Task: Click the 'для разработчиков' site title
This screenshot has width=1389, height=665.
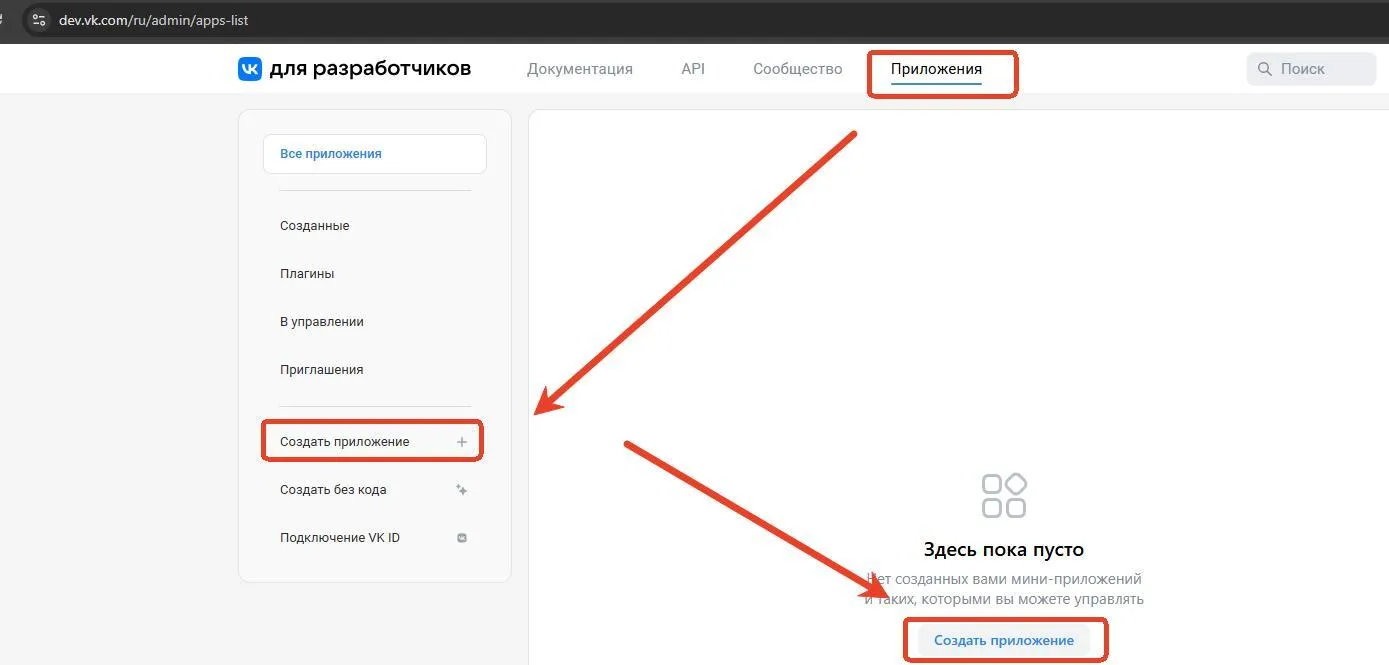Action: 370,69
